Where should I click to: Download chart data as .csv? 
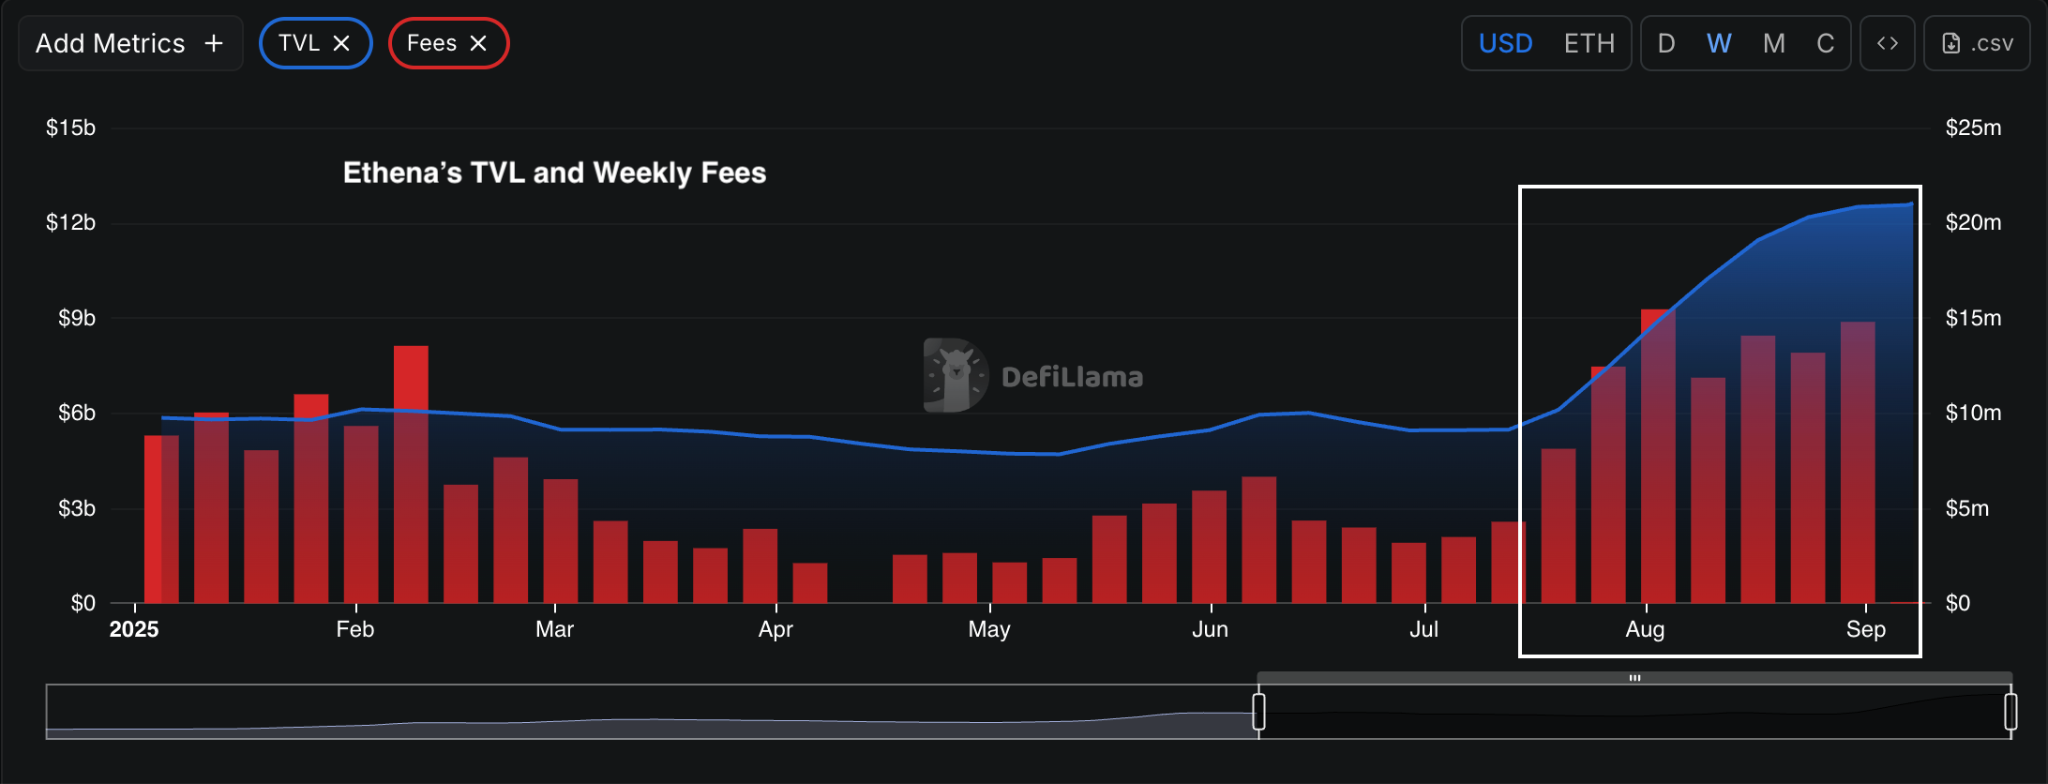click(x=1977, y=43)
